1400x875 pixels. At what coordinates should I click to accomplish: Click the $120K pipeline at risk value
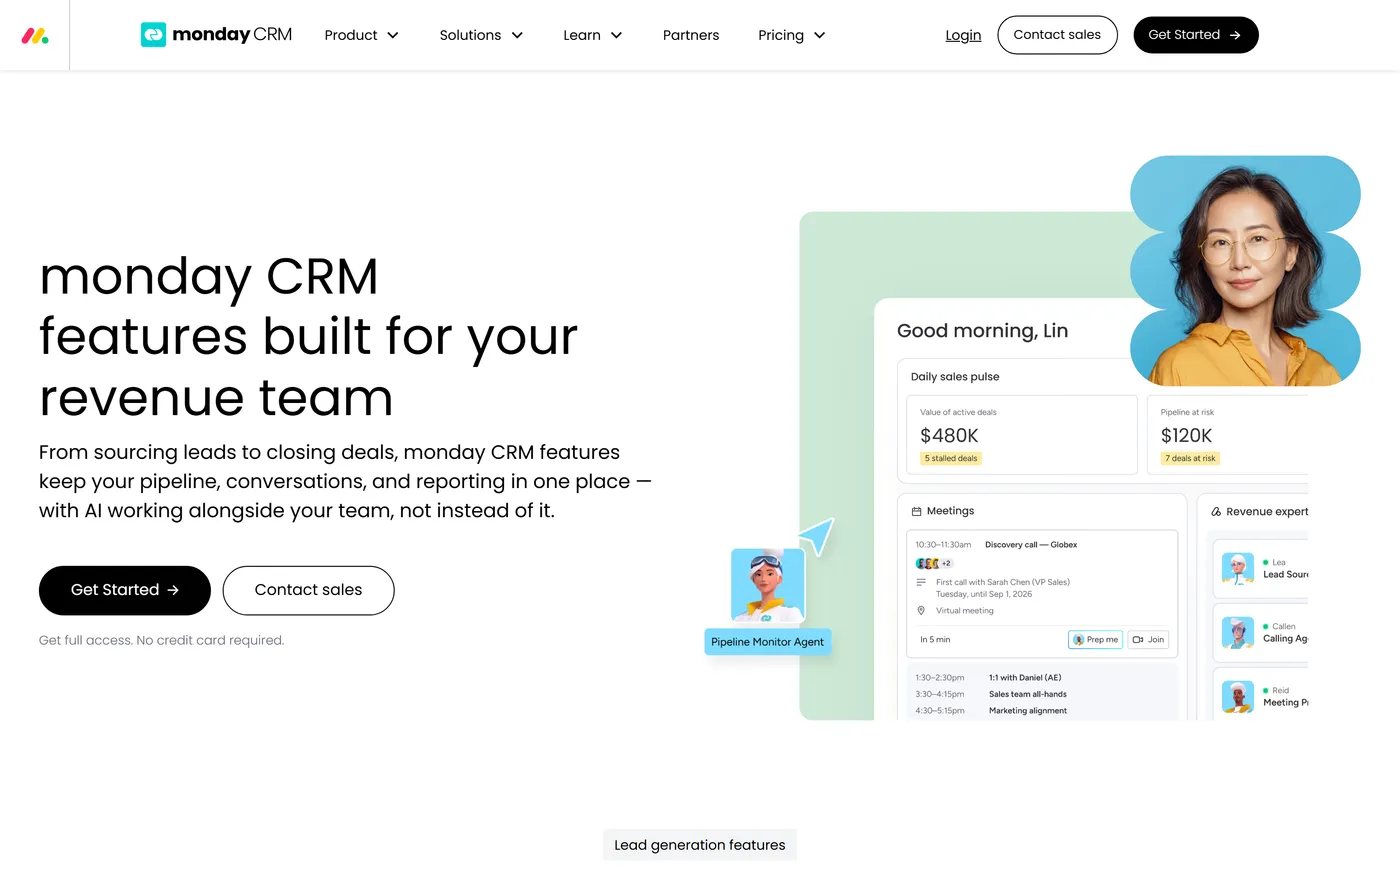point(1186,435)
